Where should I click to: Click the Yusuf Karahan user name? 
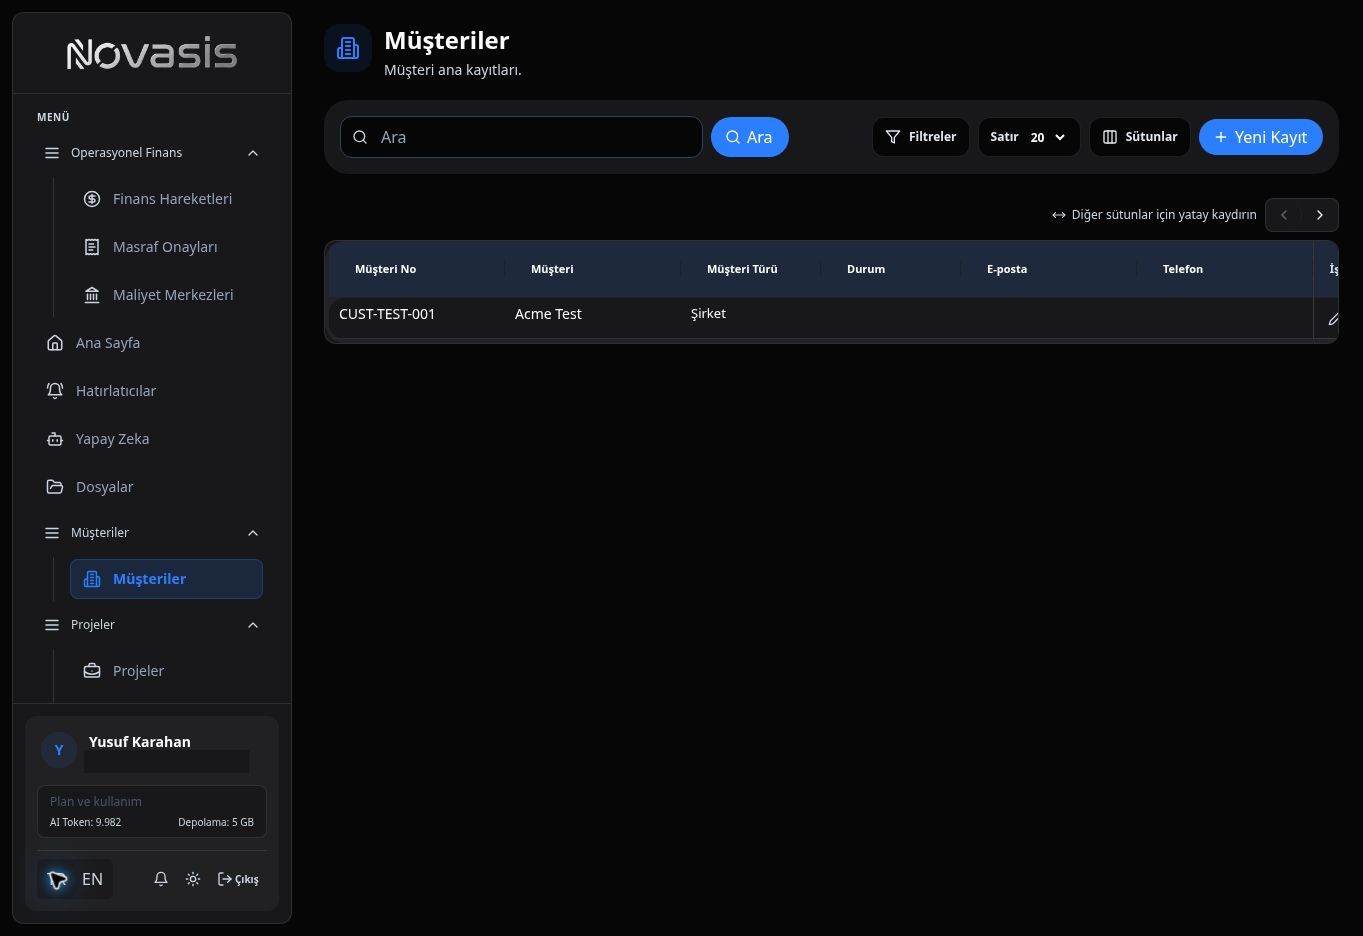tap(140, 742)
